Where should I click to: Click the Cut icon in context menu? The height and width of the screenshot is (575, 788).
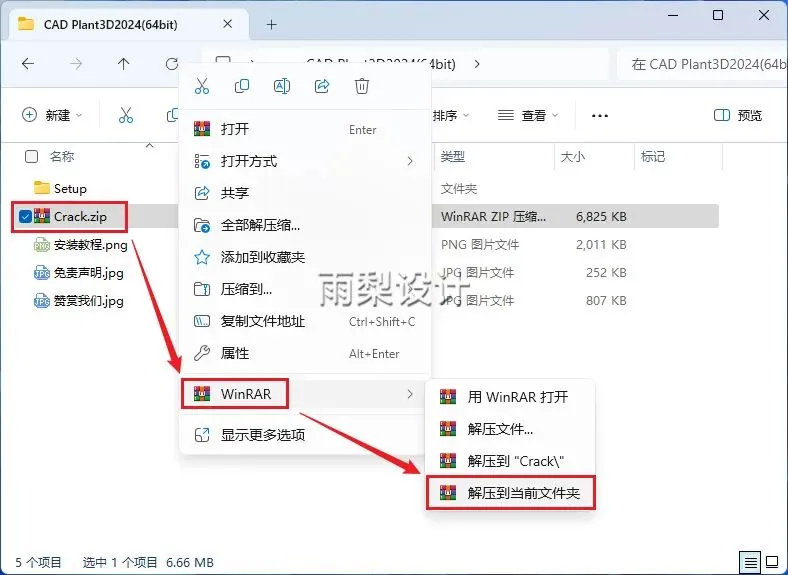[202, 86]
